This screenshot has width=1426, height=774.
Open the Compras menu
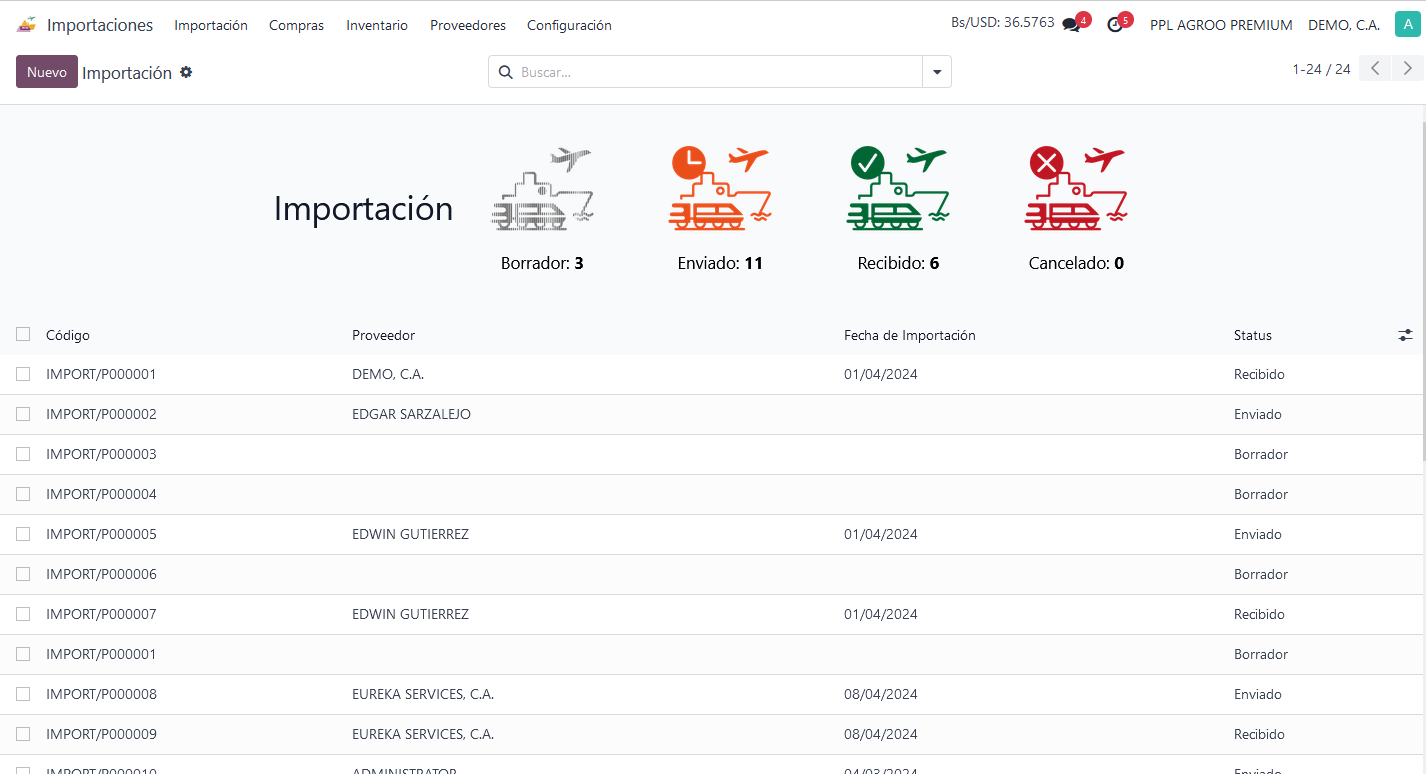(296, 25)
